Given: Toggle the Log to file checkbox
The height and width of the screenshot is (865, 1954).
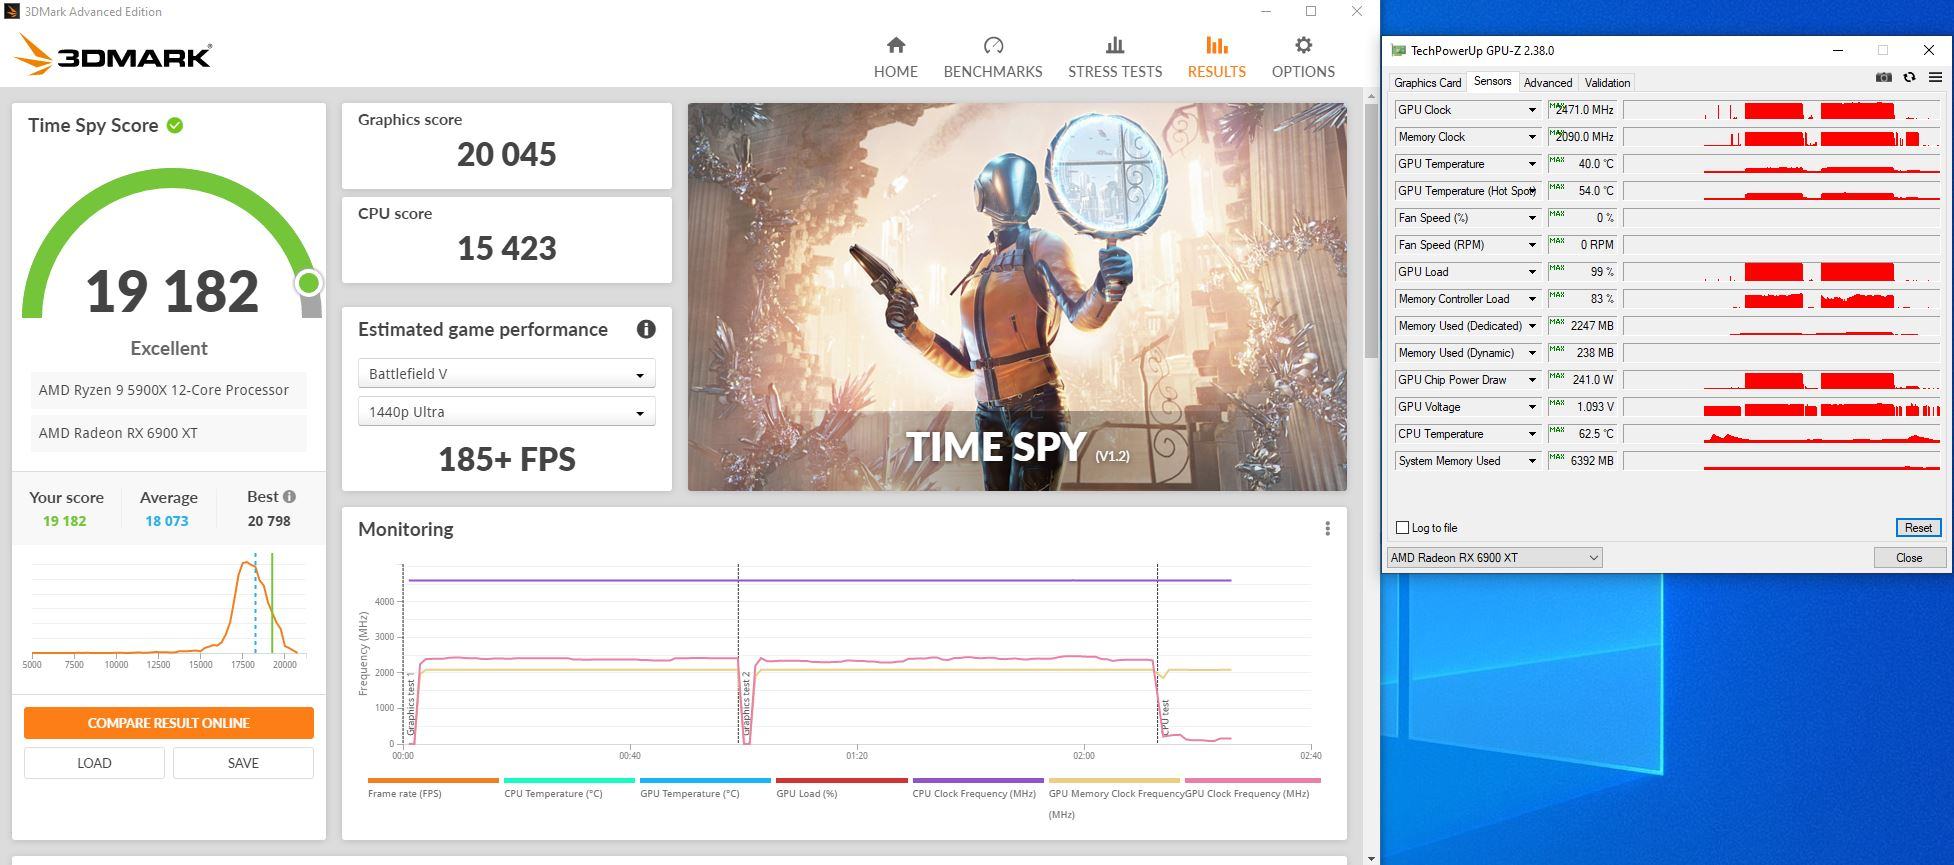Looking at the screenshot, I should click(x=1402, y=527).
